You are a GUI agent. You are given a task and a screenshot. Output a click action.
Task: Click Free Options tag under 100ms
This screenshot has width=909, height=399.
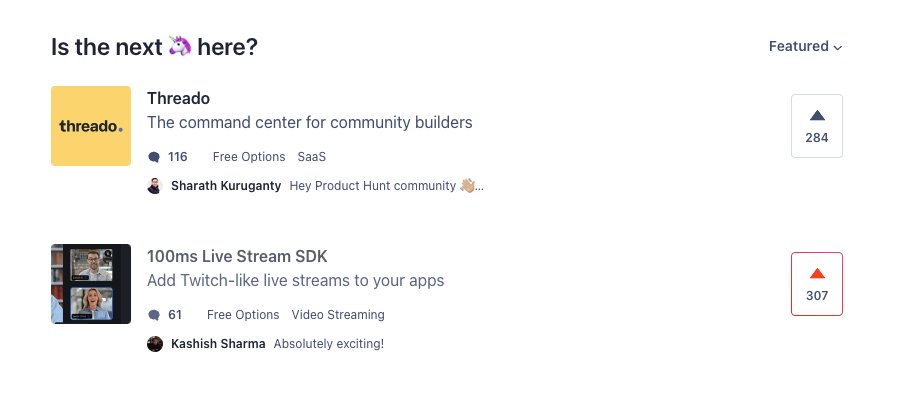coord(243,315)
